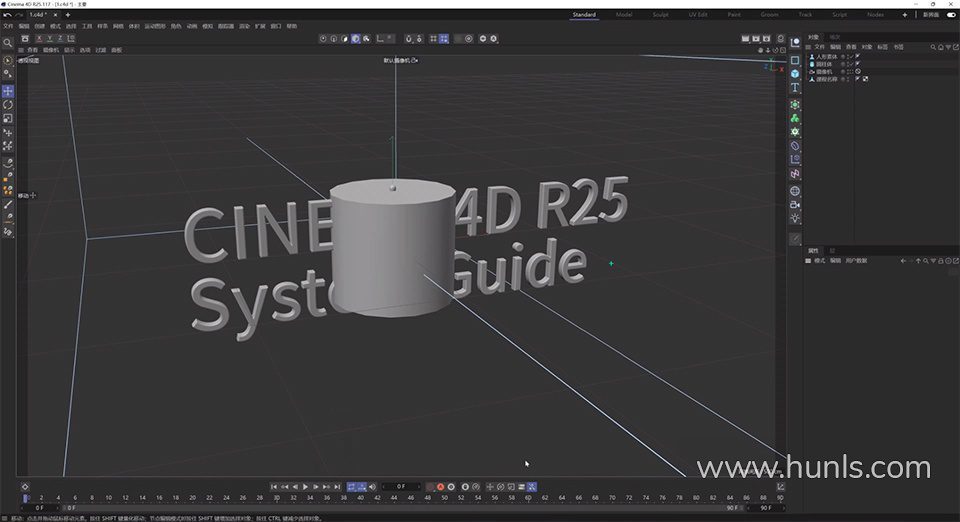Viewport: 960px width, 522px height.
Task: Select the Rotate tool in left toolbar
Action: click(x=8, y=105)
